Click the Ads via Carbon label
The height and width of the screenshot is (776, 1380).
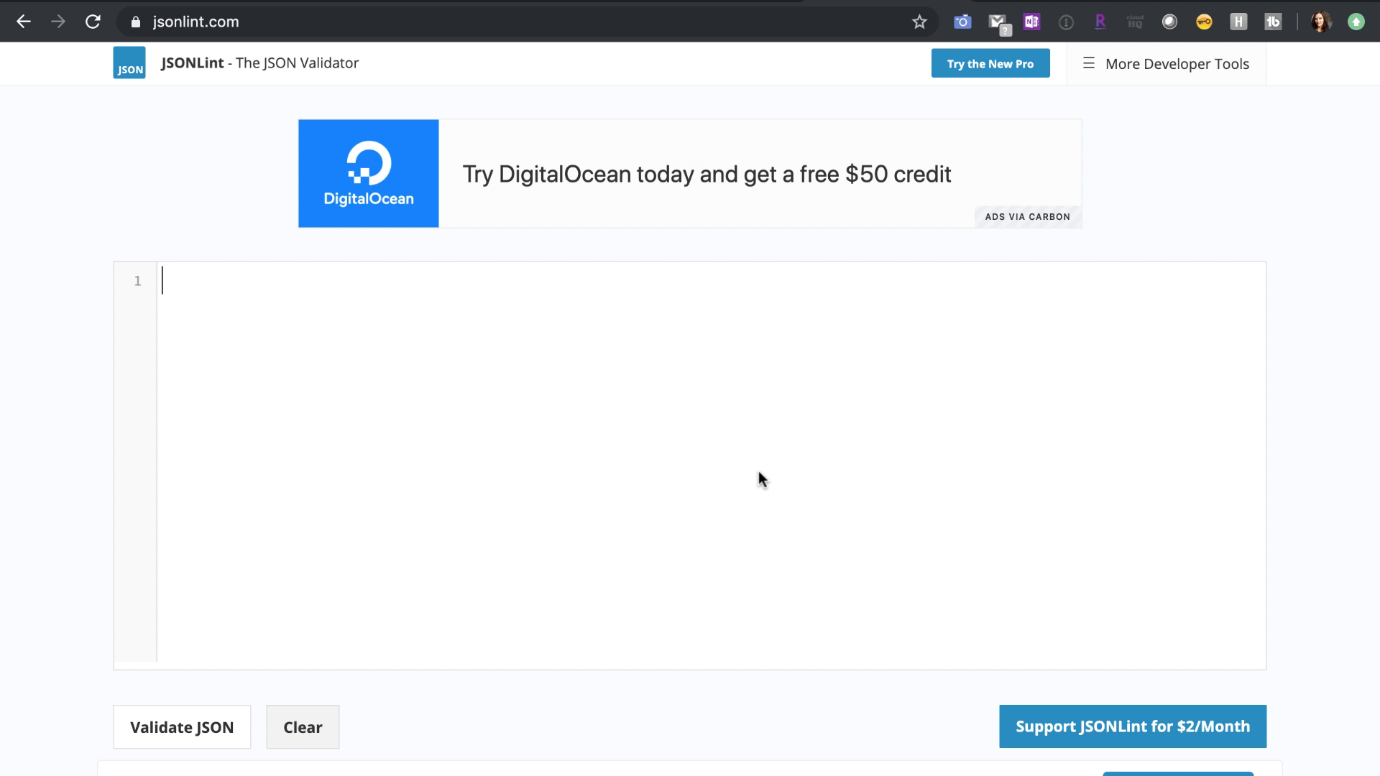[1027, 217]
